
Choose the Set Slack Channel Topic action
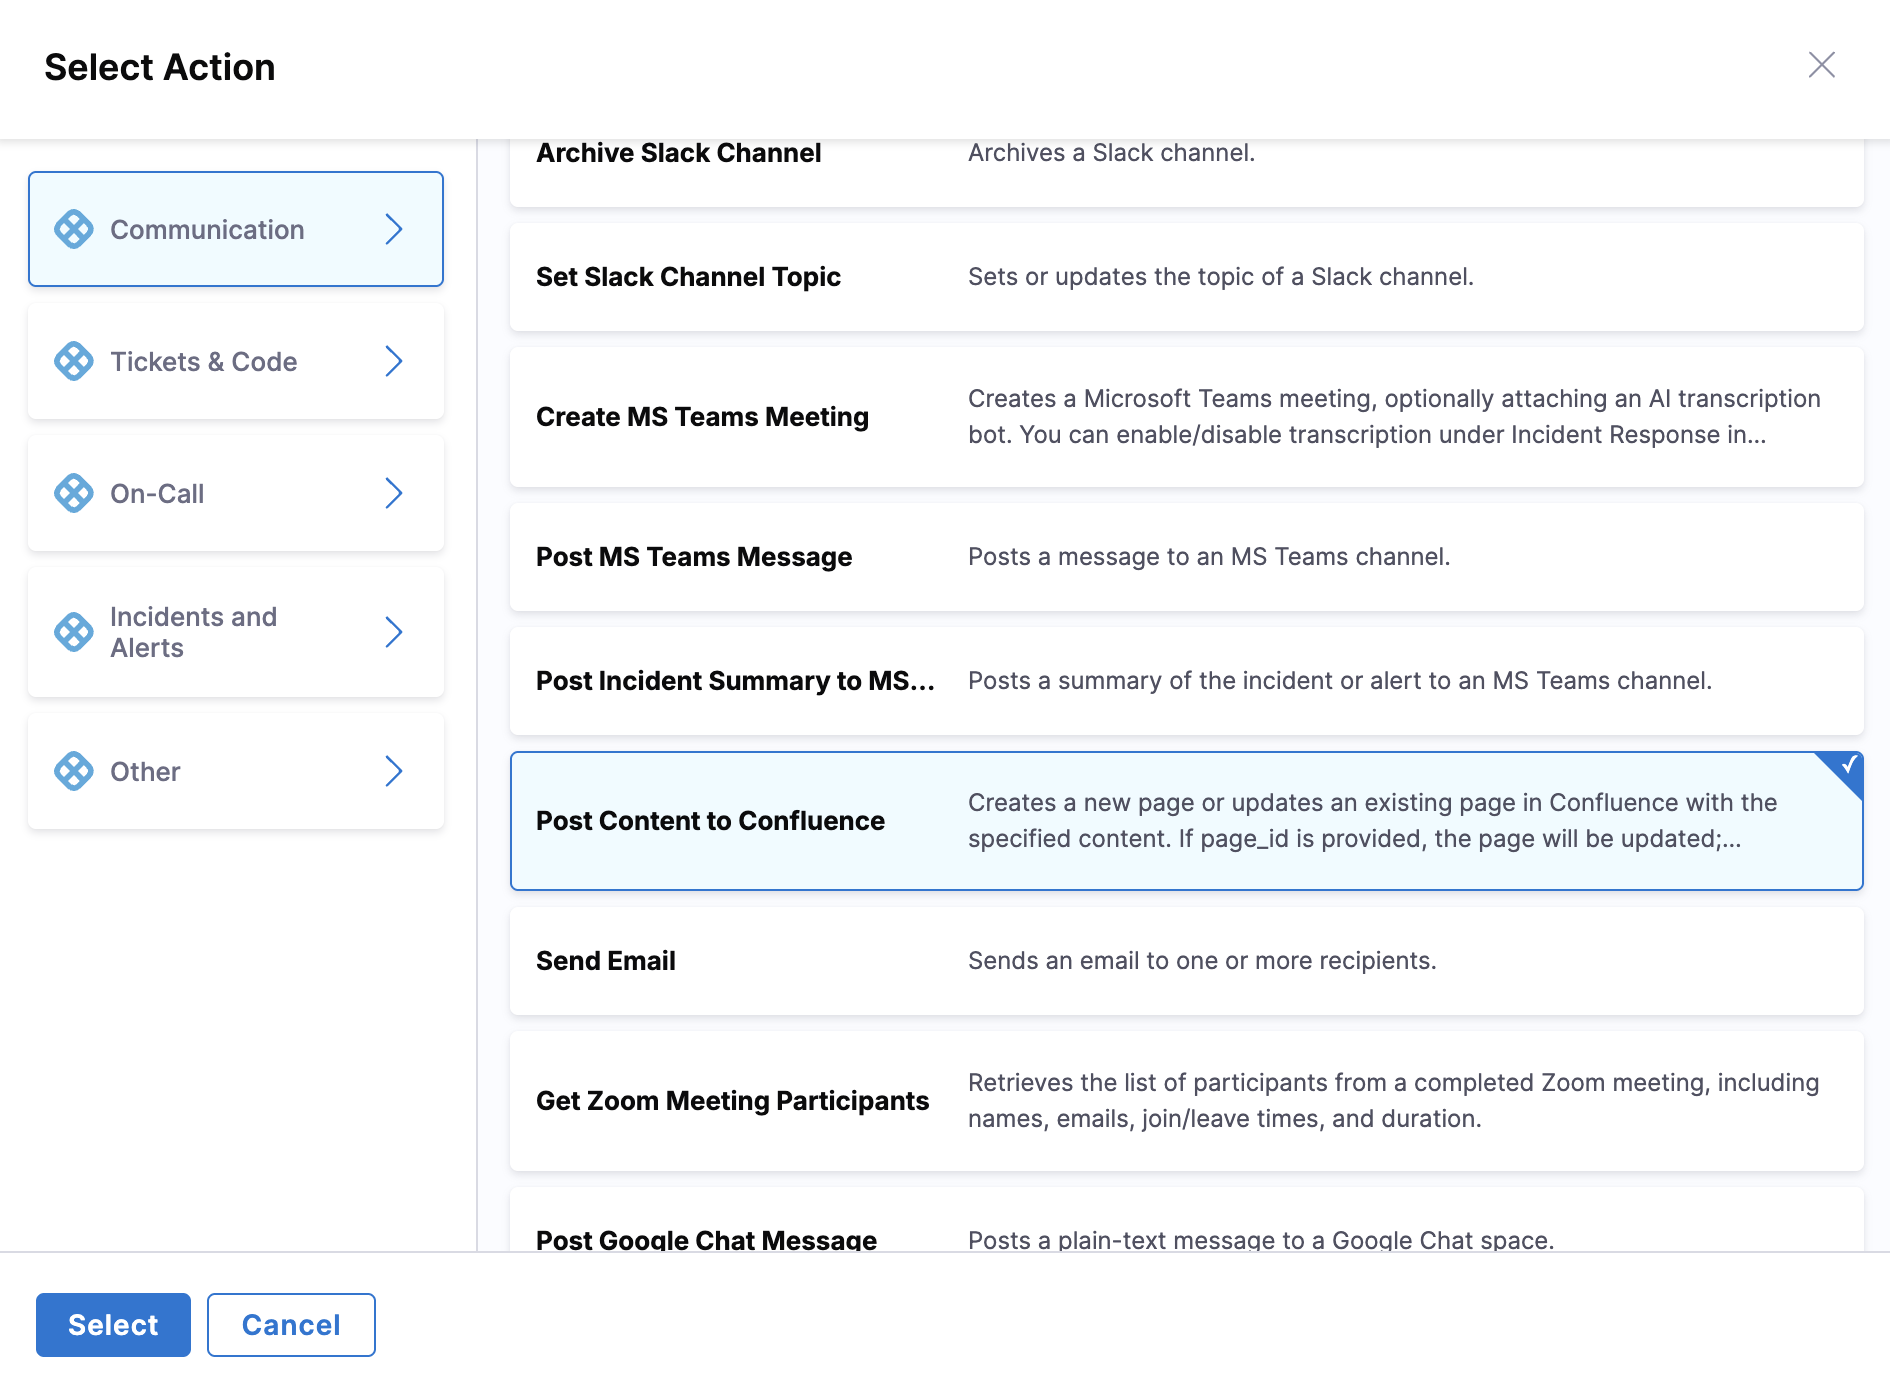click(x=1187, y=277)
